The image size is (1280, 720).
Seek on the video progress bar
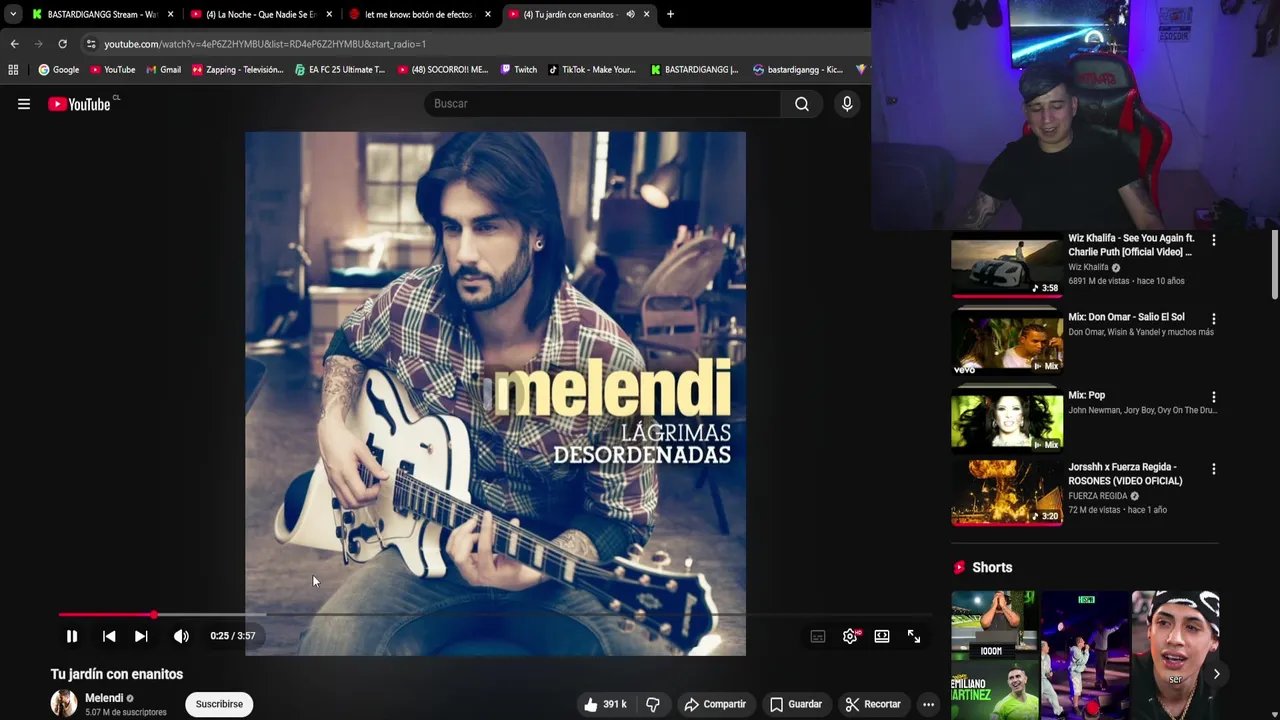(x=495, y=614)
